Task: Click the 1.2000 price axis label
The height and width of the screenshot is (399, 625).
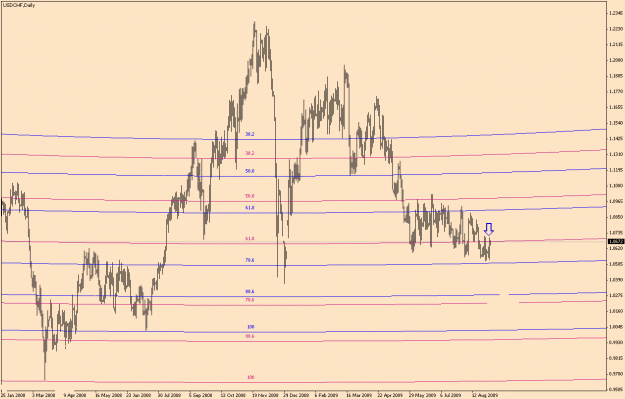Action: pos(616,60)
